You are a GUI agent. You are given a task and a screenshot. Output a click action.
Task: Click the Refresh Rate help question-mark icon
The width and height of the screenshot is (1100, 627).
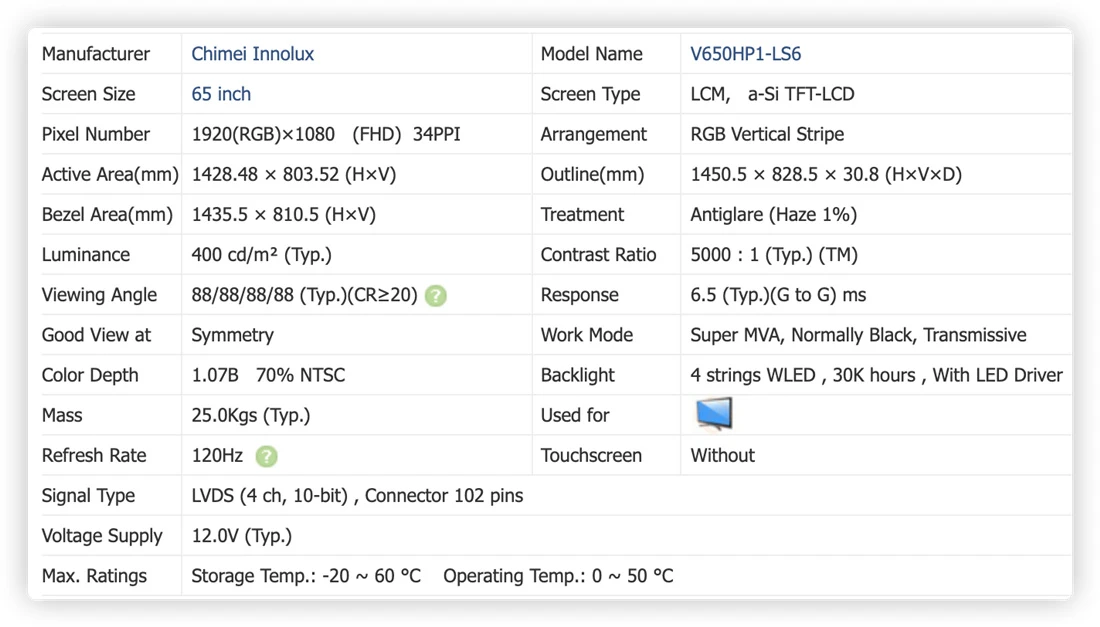pos(266,457)
